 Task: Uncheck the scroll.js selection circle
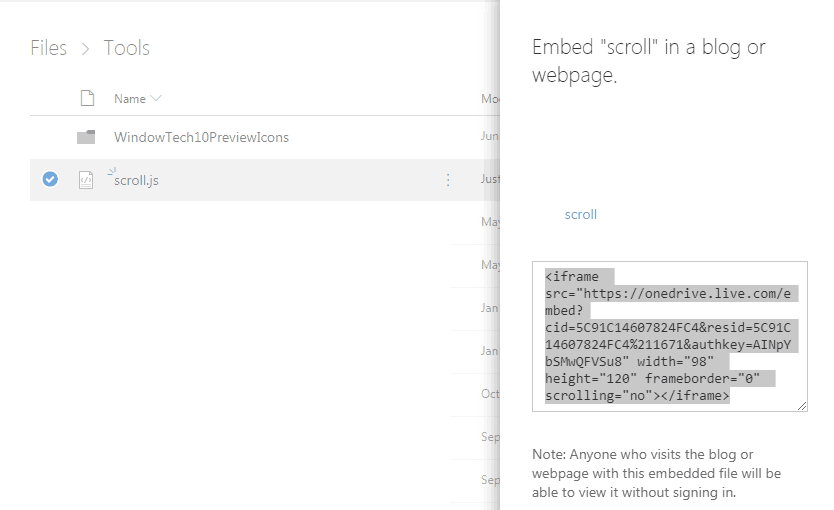click(x=50, y=179)
